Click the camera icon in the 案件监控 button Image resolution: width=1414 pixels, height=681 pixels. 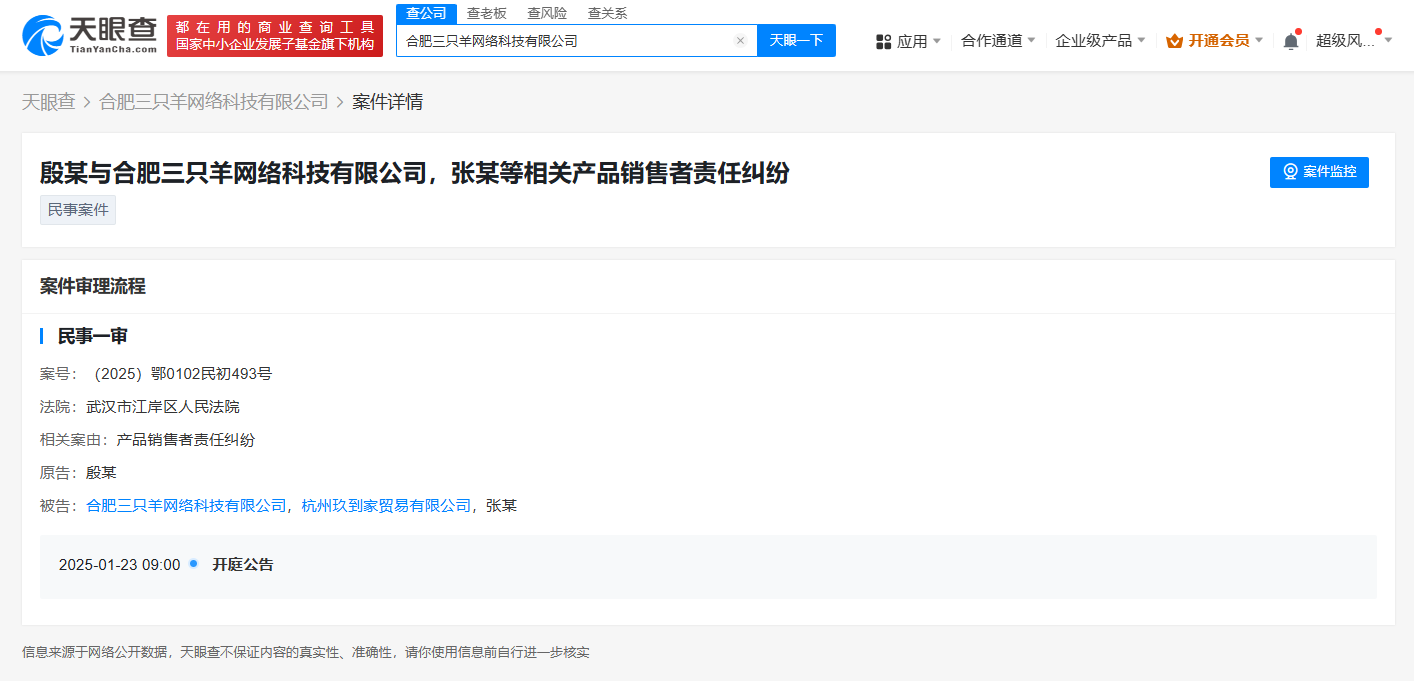pyautogui.click(x=1290, y=172)
